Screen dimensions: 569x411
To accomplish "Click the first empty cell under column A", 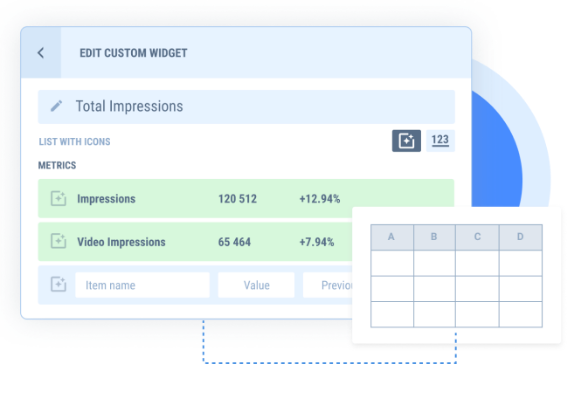I will pos(392,263).
